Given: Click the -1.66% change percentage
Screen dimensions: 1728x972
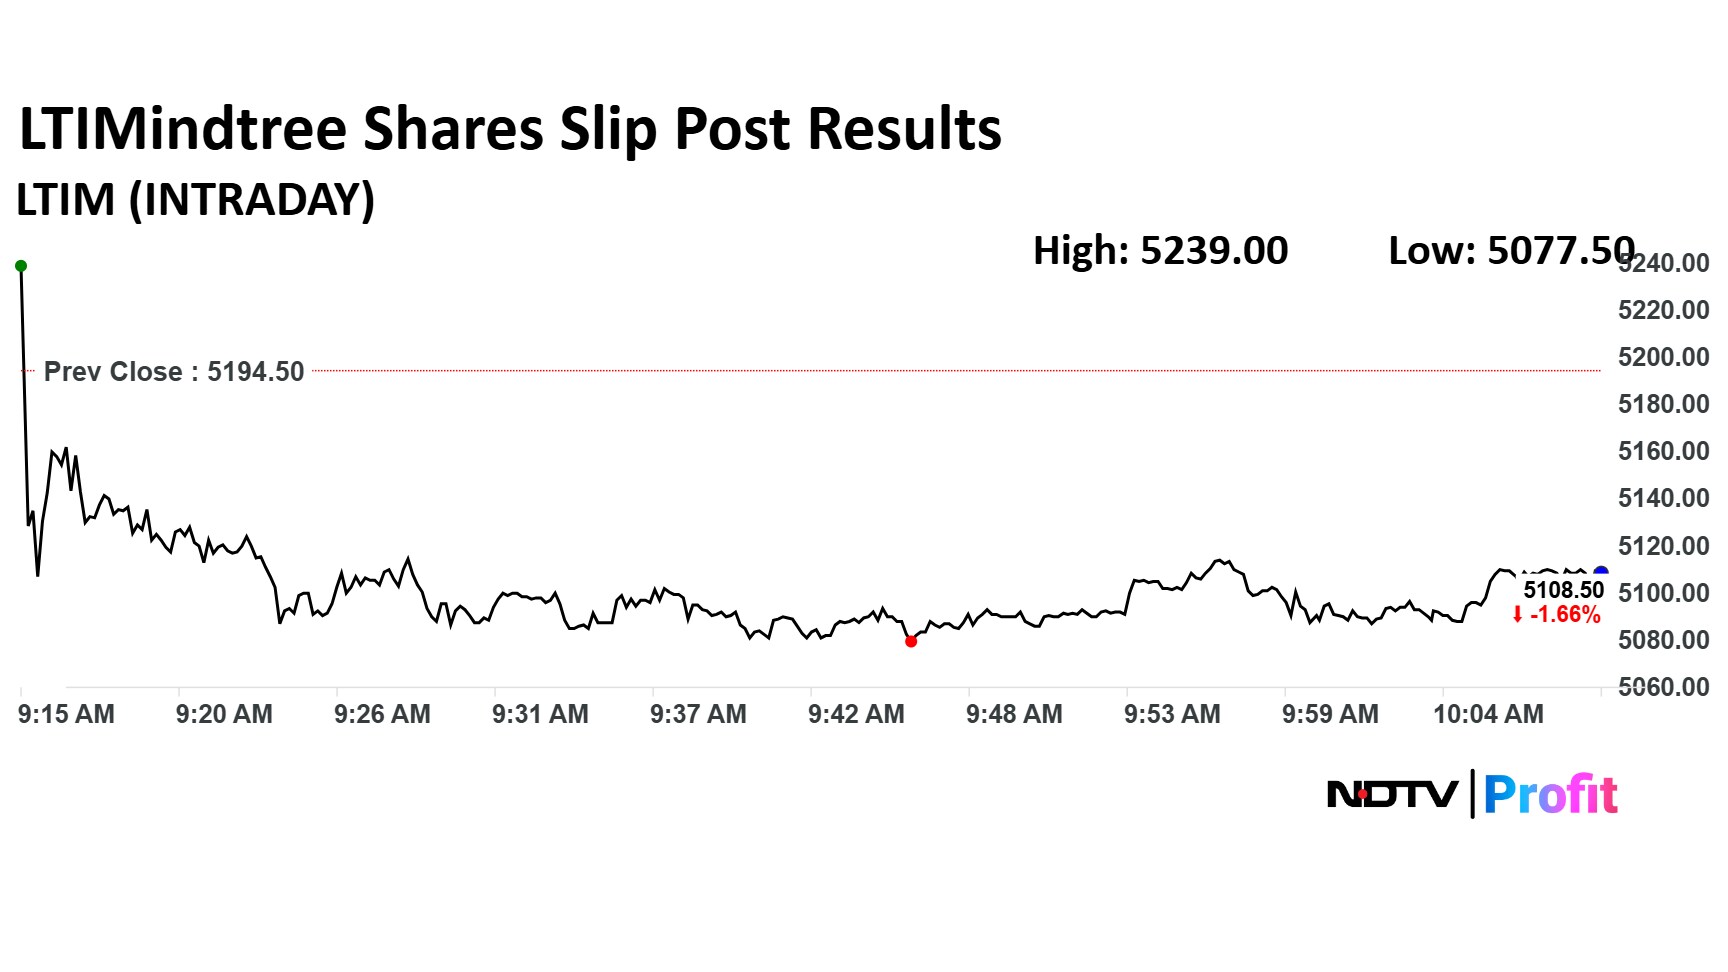Looking at the screenshot, I should [1565, 615].
